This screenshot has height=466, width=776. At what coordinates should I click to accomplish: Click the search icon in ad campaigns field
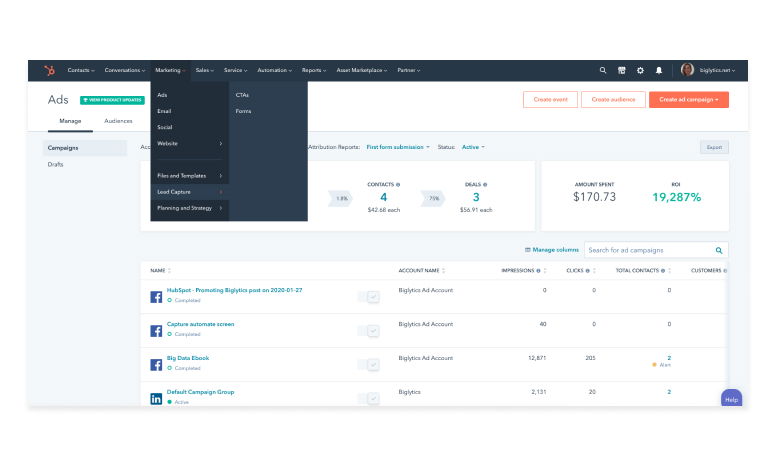719,250
